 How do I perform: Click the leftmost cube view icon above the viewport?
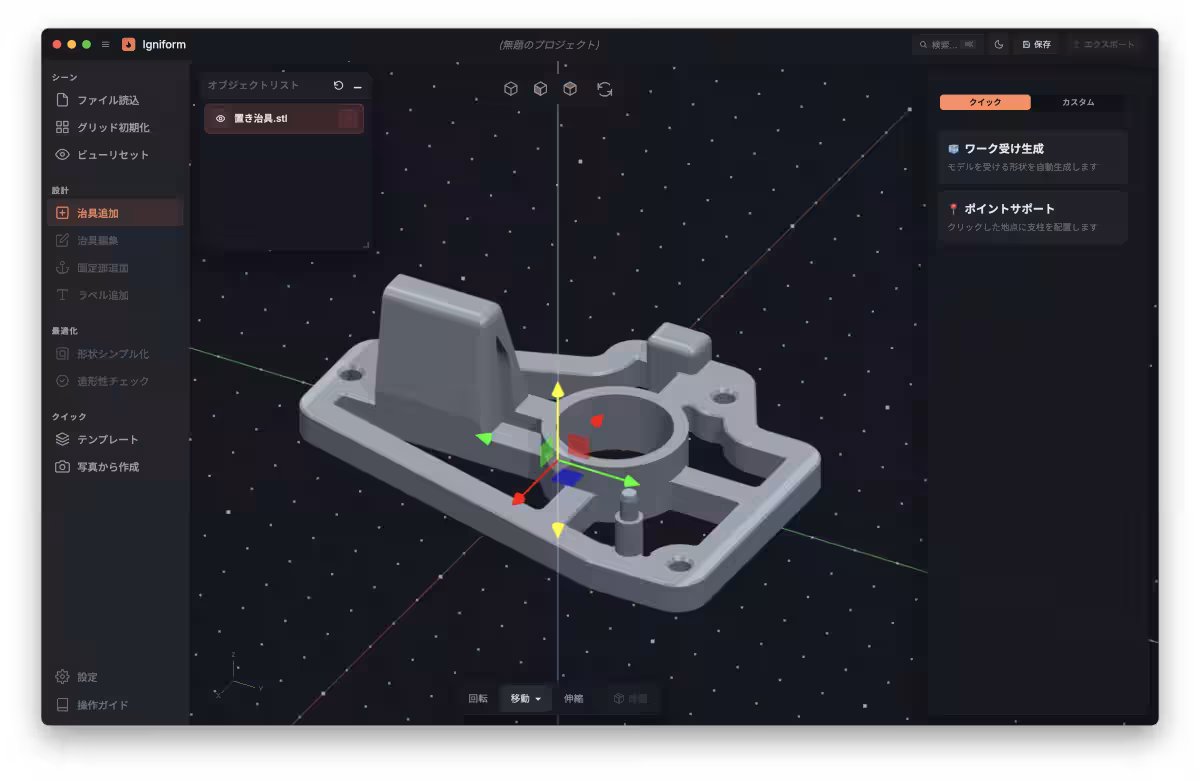tap(511, 89)
